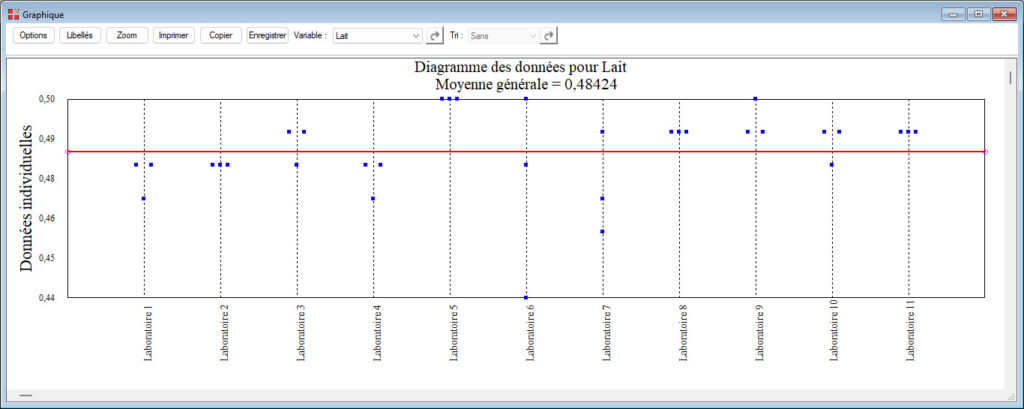Click the vertical scrollbar thumb on the right
Screen dimensions: 1024x409
1012,76
